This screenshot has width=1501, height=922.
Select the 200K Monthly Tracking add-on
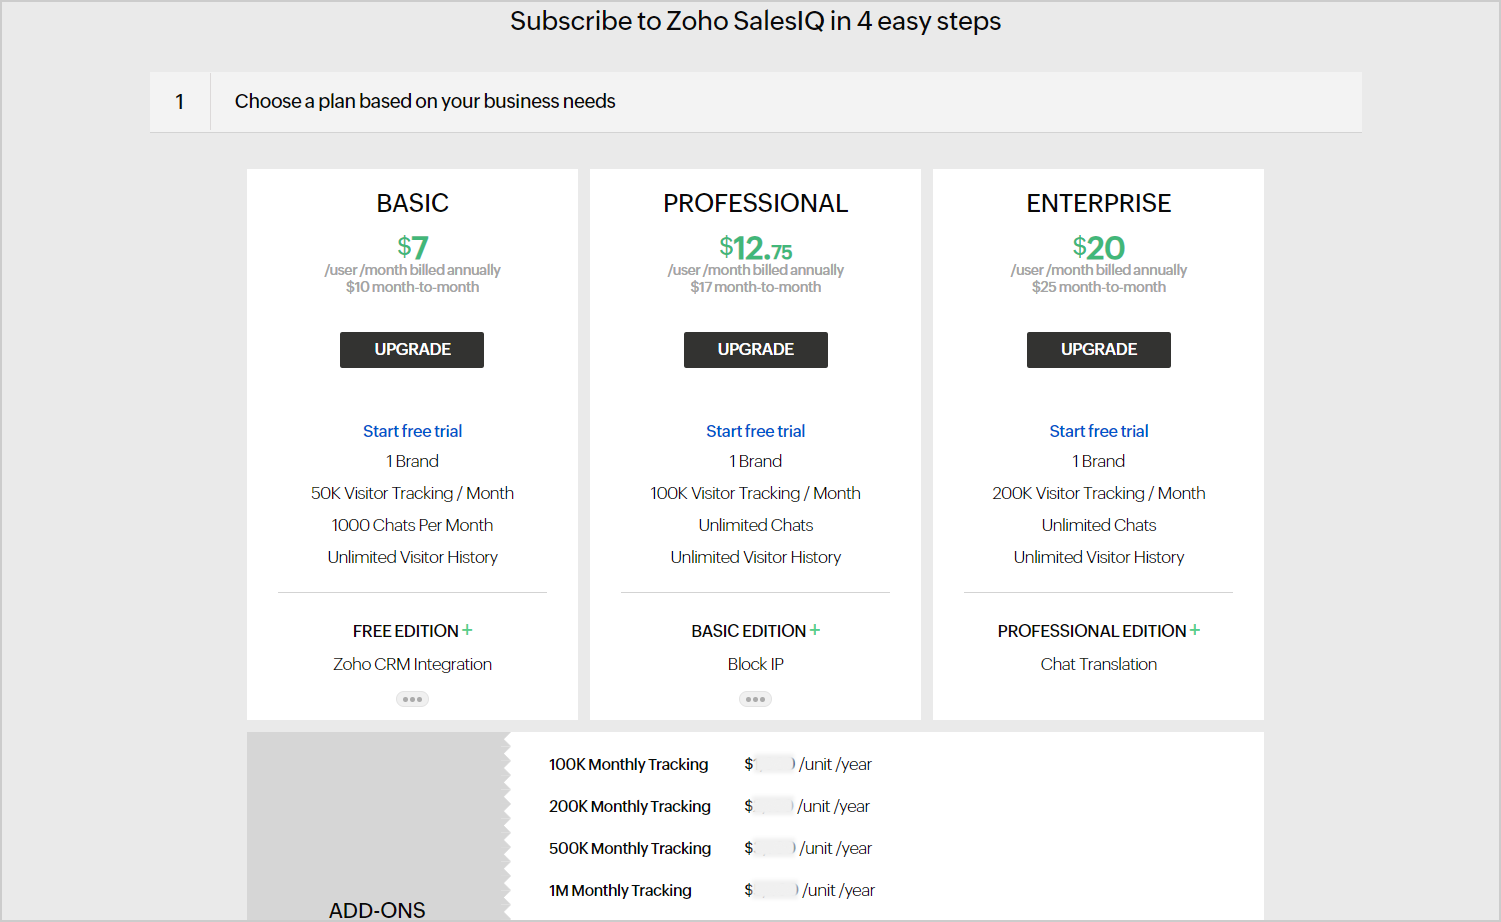pos(629,806)
